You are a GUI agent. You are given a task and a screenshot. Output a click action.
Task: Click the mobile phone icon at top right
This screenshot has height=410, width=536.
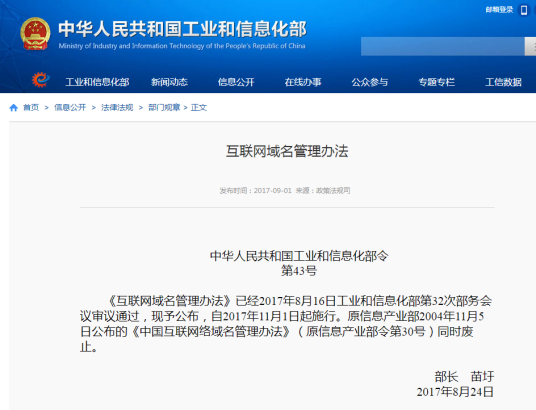tap(524, 10)
